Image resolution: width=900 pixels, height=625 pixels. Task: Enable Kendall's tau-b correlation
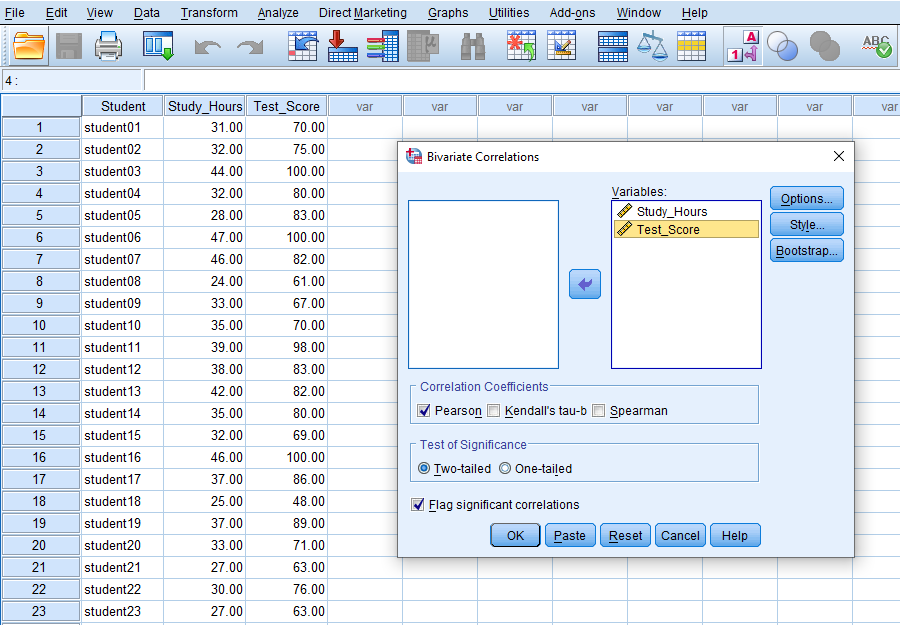[492, 410]
